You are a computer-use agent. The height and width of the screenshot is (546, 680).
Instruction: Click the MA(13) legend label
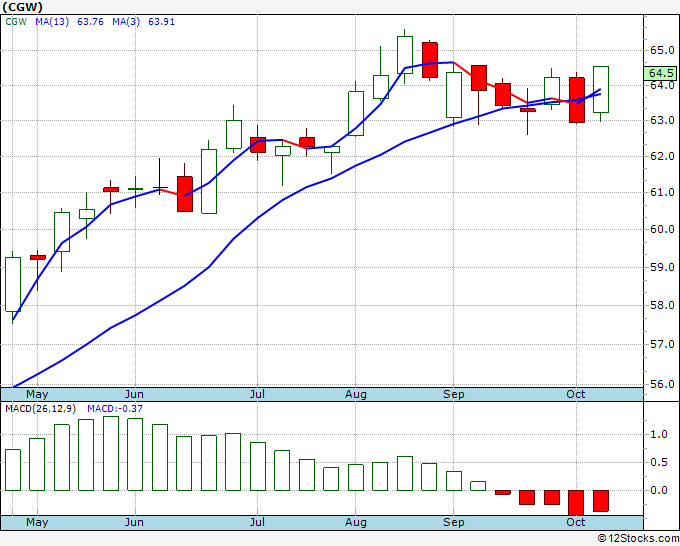52,22
